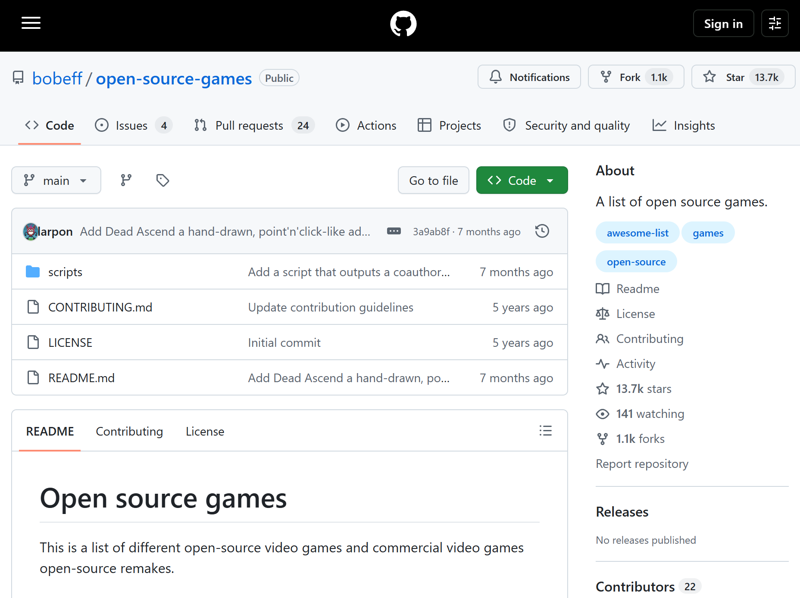View the 1.1k forks link

630,439
